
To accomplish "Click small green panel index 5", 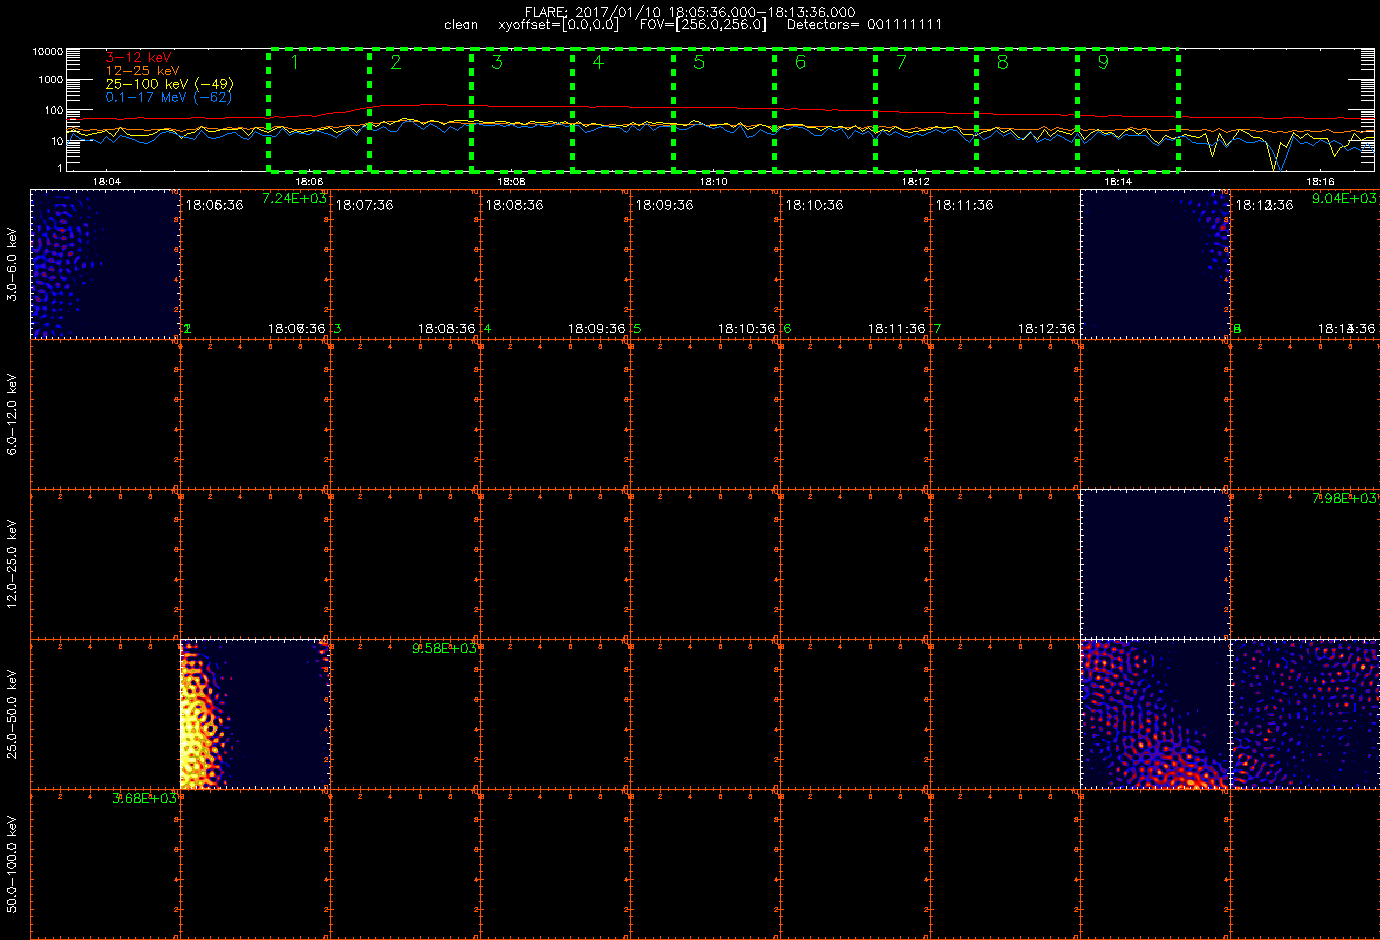I will 637,329.
